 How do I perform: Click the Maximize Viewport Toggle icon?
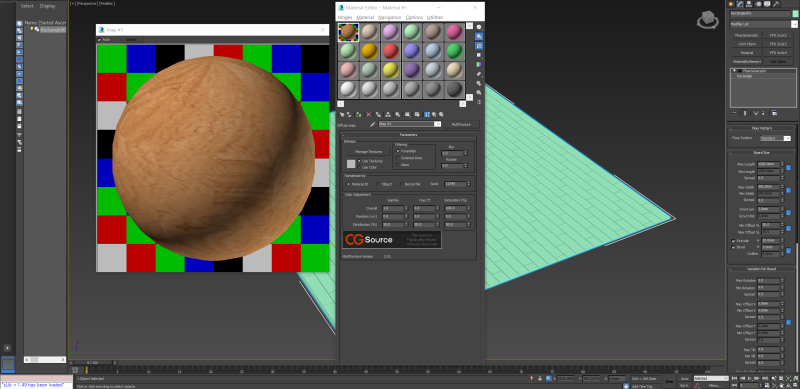click(x=796, y=386)
